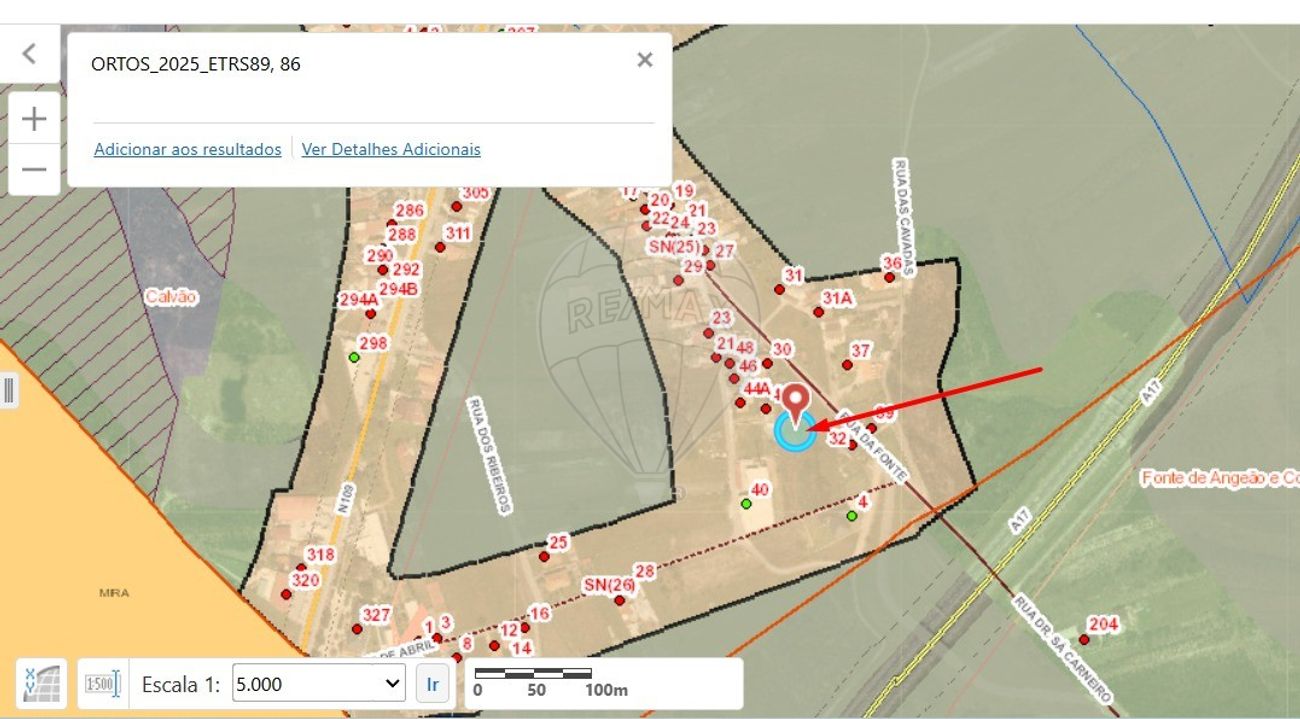
Task: Select the green point near number 40
Action: pyautogui.click(x=745, y=503)
